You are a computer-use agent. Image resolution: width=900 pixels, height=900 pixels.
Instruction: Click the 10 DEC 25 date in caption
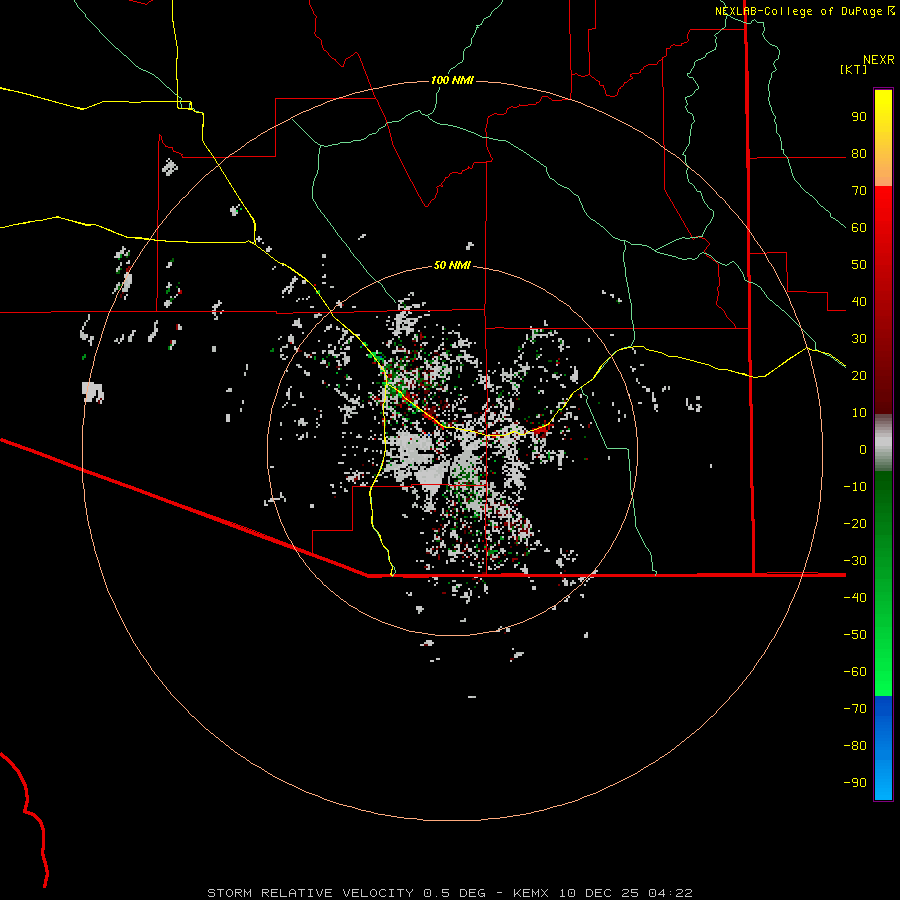tap(599, 893)
